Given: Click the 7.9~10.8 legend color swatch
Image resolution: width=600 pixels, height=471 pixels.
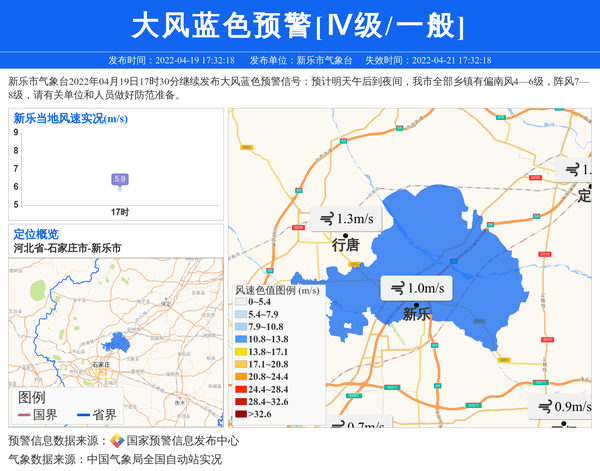Looking at the screenshot, I should point(241,327).
